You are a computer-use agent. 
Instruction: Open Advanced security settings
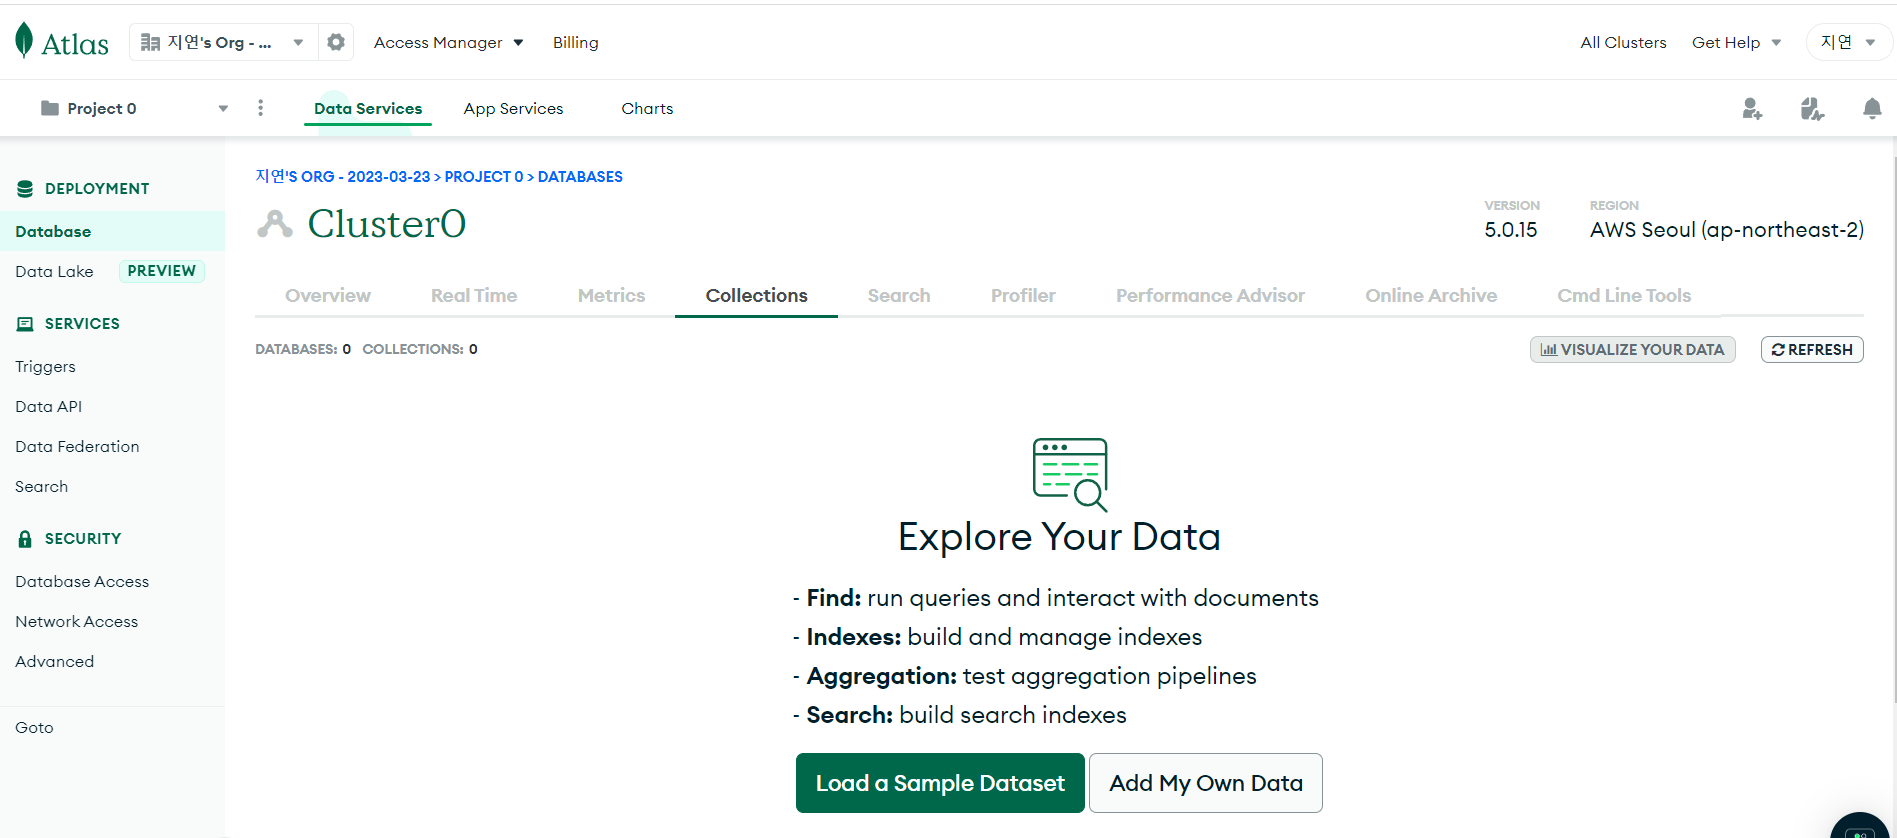pyautogui.click(x=55, y=661)
